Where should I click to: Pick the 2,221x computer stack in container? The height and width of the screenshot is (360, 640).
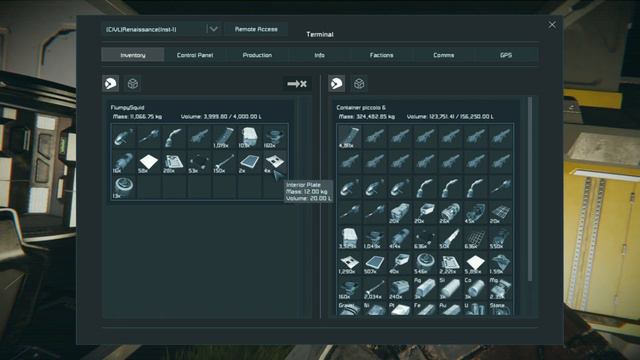tap(451, 264)
